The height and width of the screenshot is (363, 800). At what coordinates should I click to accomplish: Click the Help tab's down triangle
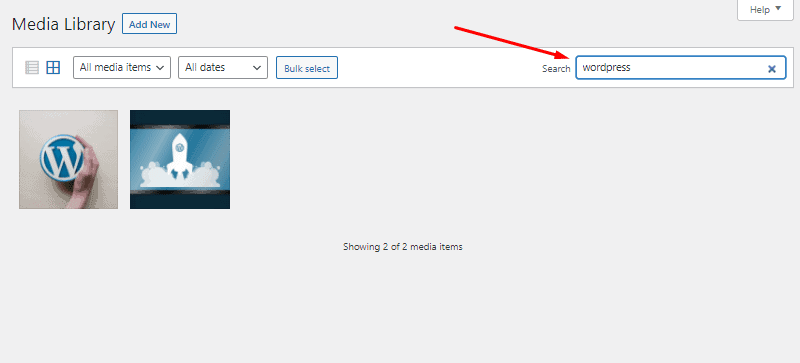point(778,9)
